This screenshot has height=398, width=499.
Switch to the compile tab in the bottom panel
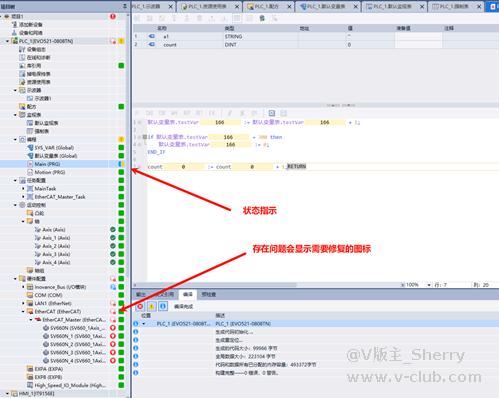188,294
